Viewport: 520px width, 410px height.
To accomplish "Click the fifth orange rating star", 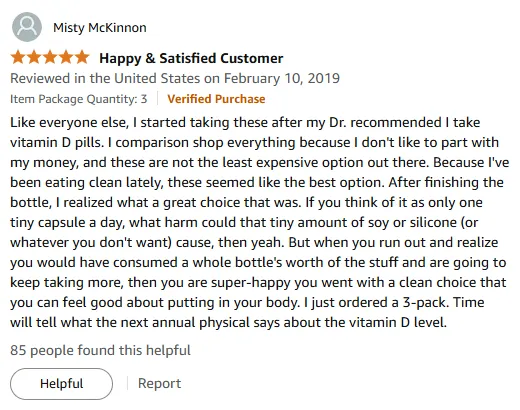I will click(x=82, y=57).
